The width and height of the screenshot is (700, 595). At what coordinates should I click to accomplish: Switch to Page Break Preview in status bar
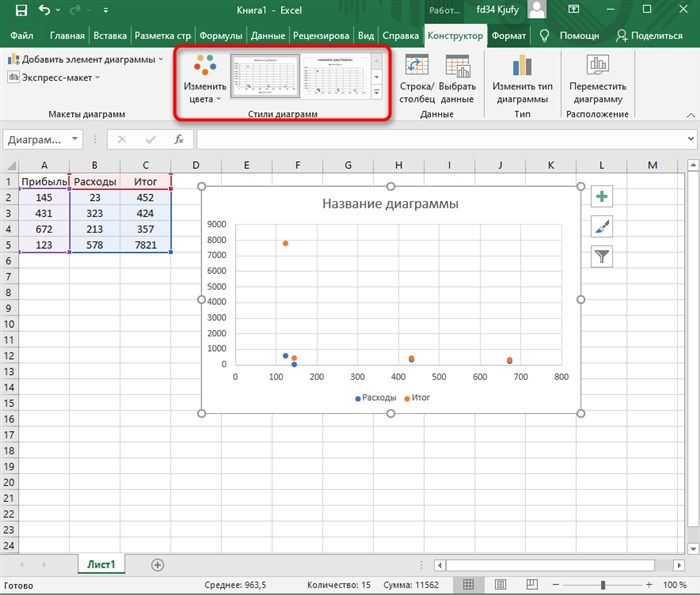tap(532, 584)
